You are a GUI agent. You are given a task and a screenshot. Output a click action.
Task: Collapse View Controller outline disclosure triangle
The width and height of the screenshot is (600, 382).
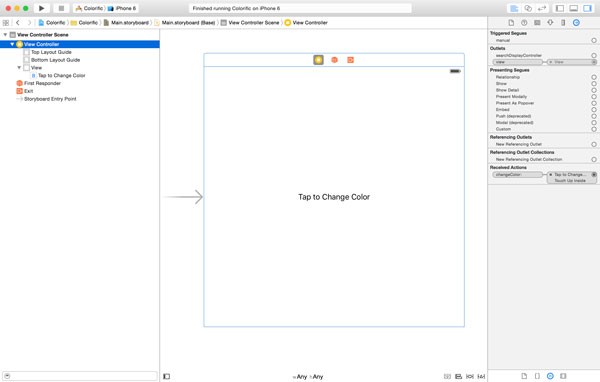click(12, 44)
